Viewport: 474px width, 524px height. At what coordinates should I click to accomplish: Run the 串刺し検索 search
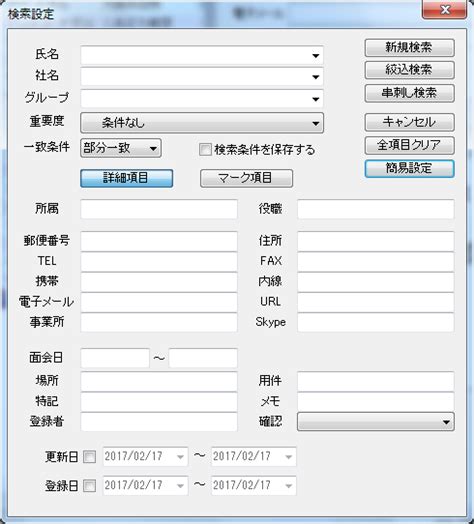coord(409,93)
